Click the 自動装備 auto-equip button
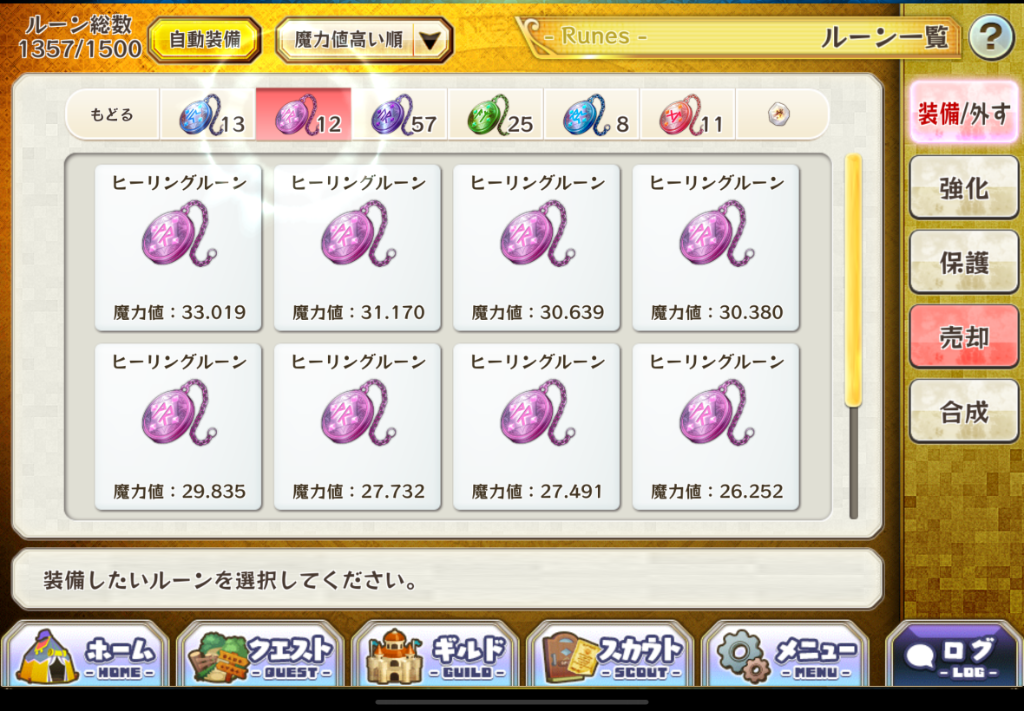The height and width of the screenshot is (711, 1024). (x=205, y=40)
